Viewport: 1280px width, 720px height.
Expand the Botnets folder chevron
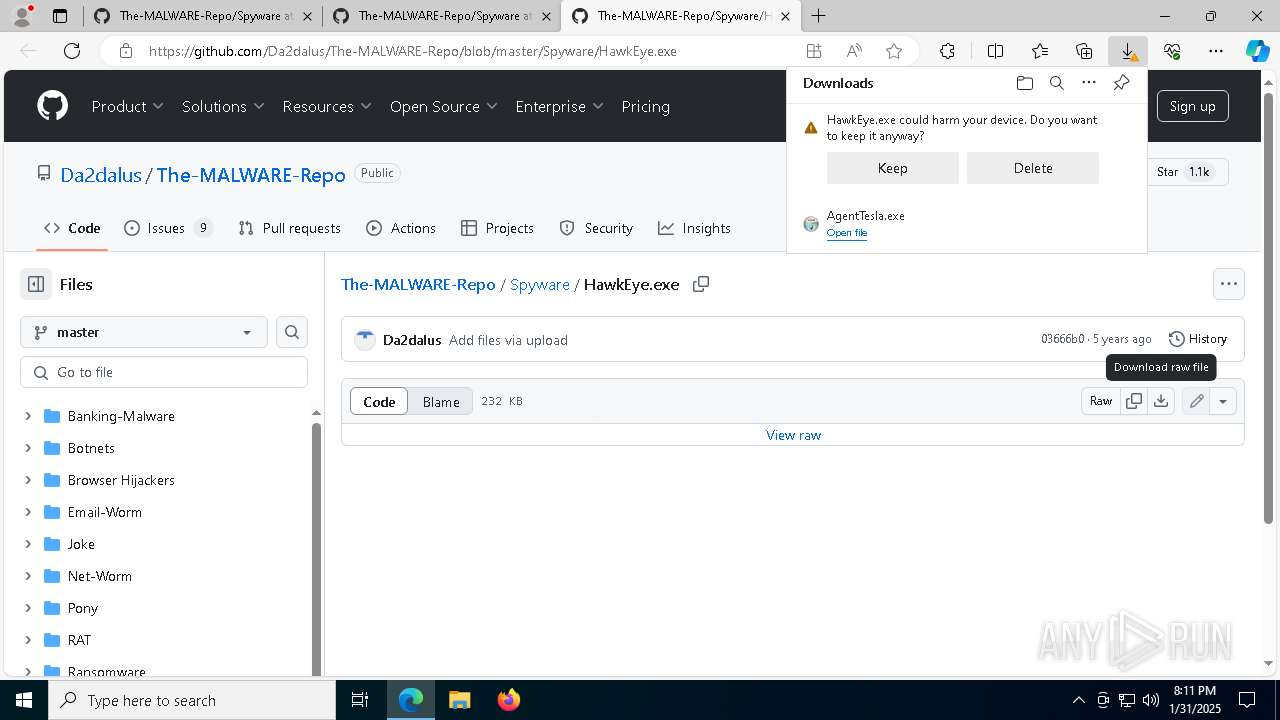point(28,448)
